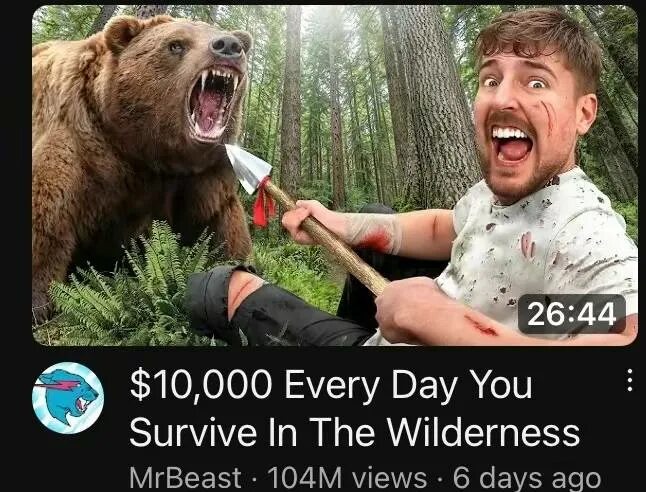Viewport: 646px width, 492px height.
Task: Click the "6 days ago" upload date
Action: [x=527, y=478]
